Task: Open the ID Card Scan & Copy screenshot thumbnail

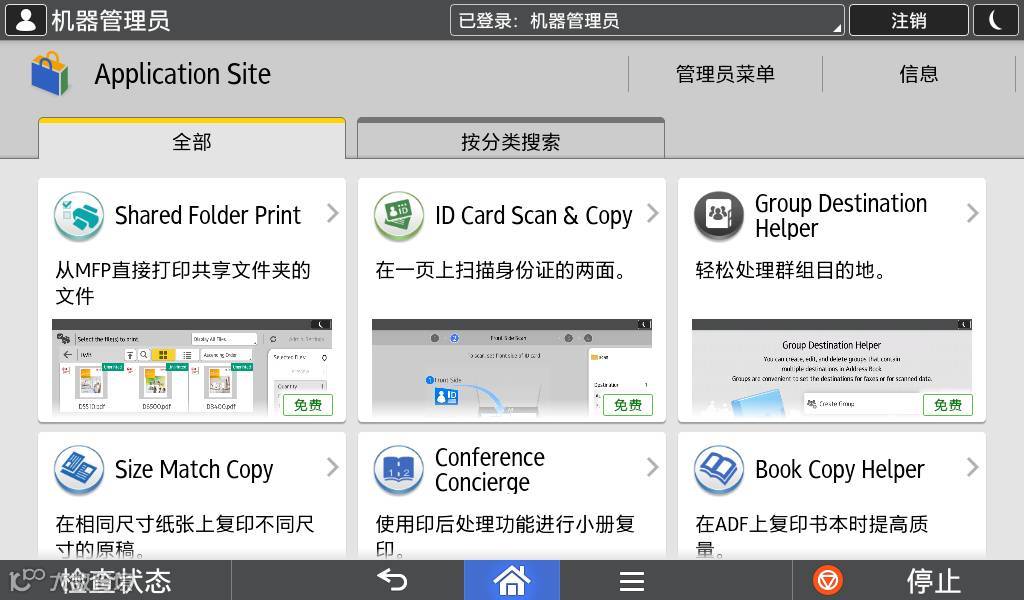Action: tap(512, 368)
